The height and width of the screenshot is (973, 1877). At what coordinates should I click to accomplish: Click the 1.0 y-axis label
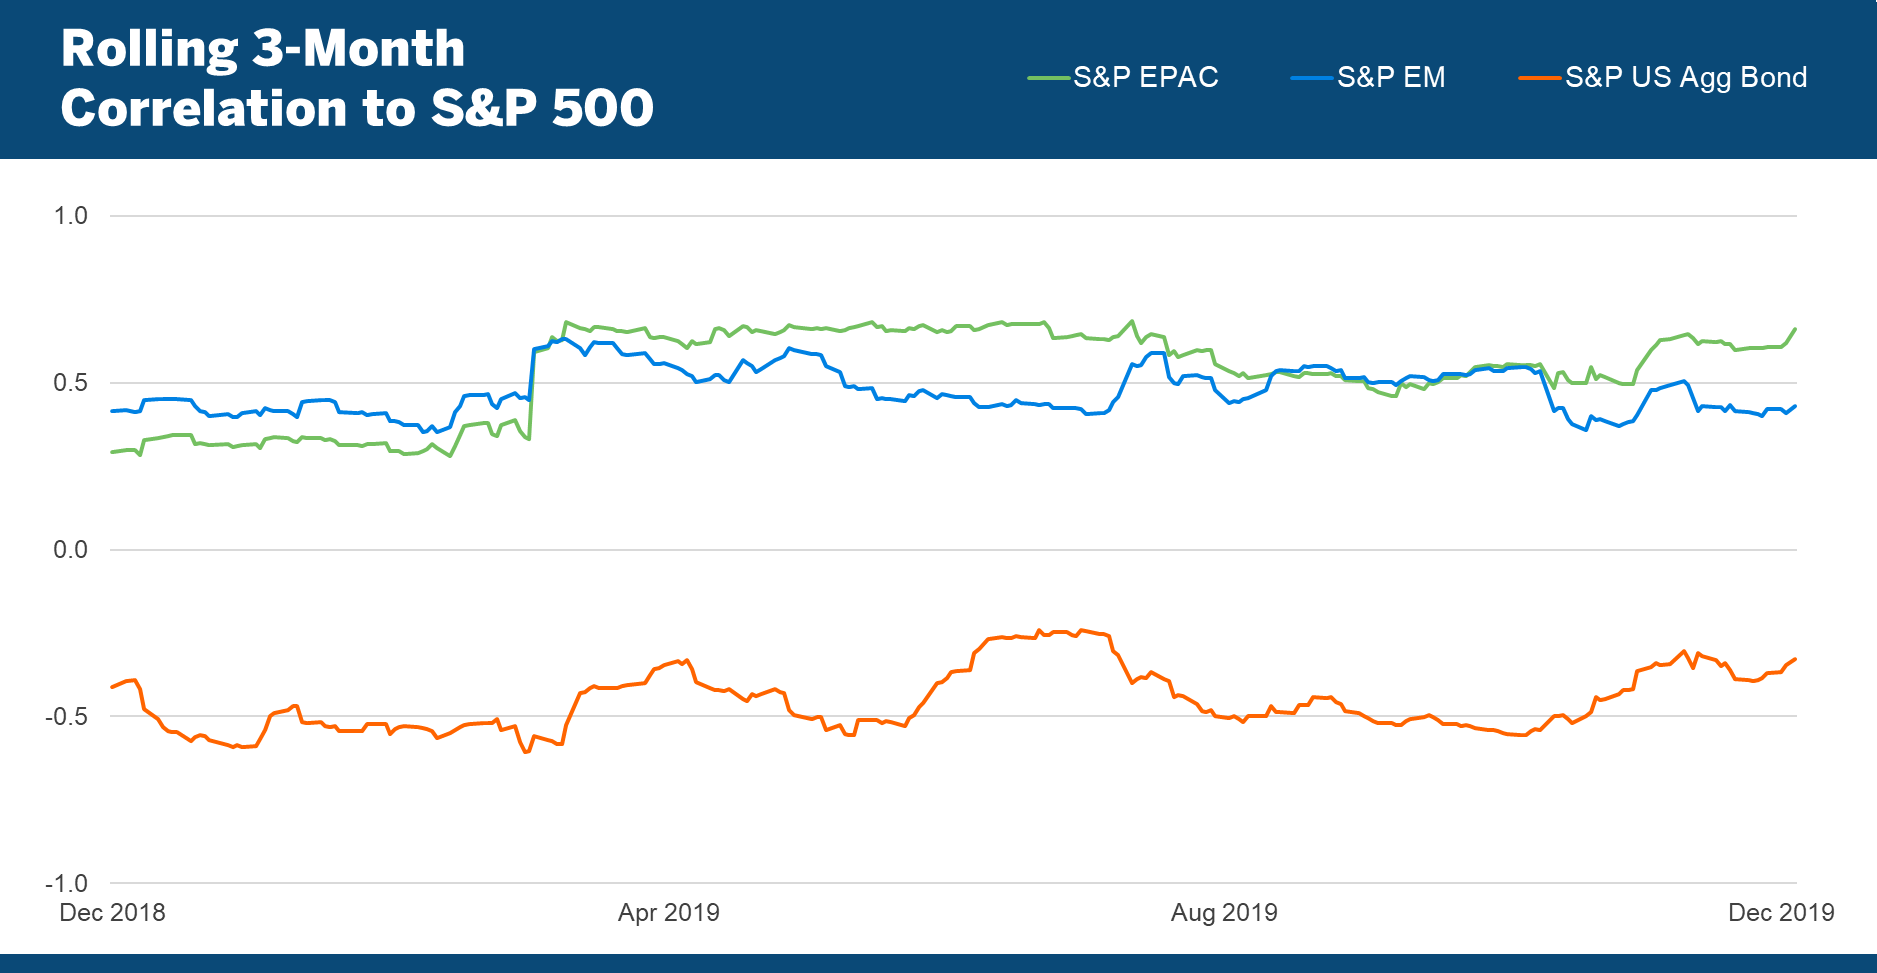(71, 216)
